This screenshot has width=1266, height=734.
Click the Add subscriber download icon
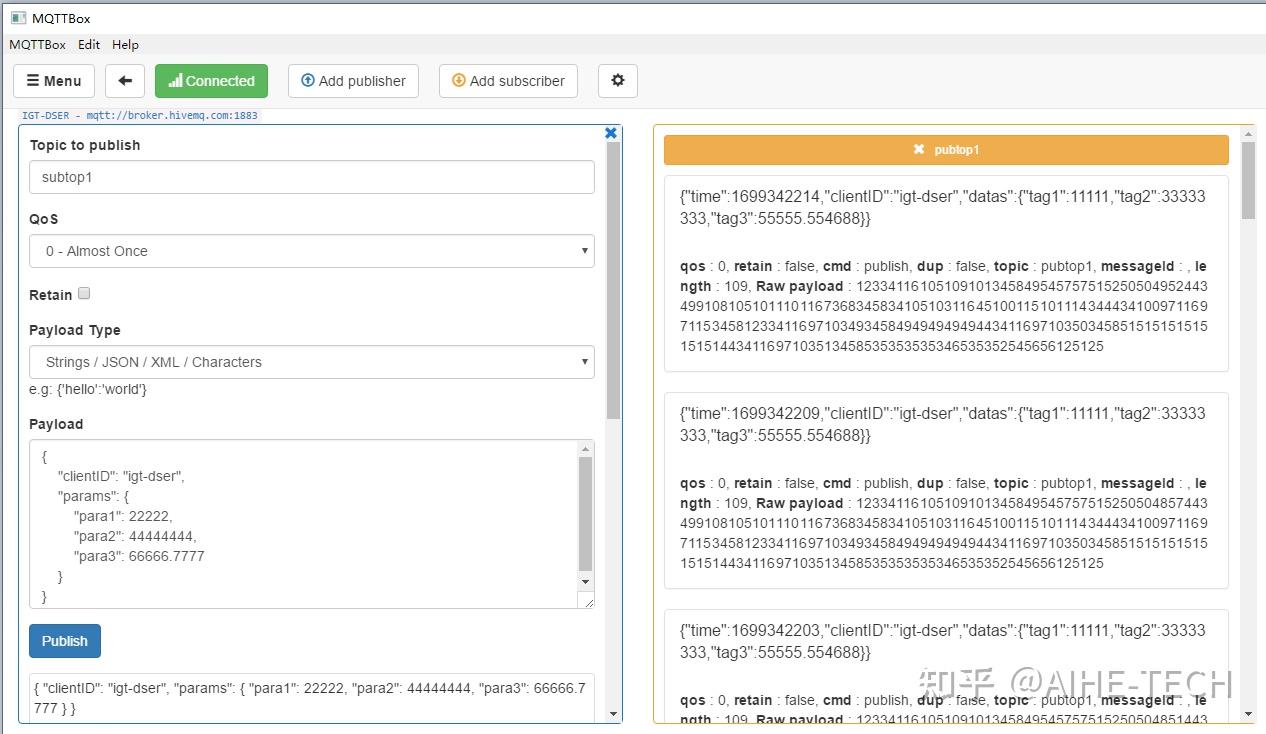tap(459, 81)
